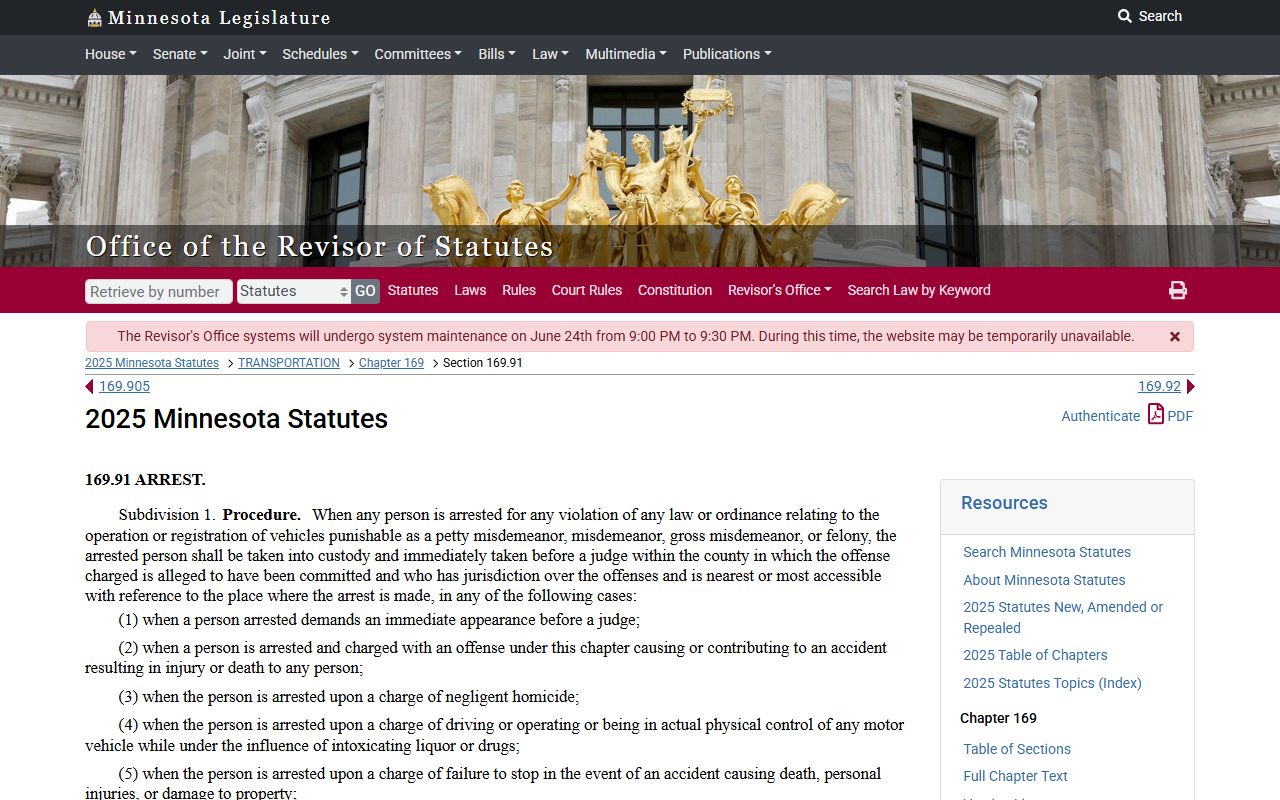The width and height of the screenshot is (1280, 800).
Task: Go to the TRANSPORTATION breadcrumb link
Action: point(289,363)
